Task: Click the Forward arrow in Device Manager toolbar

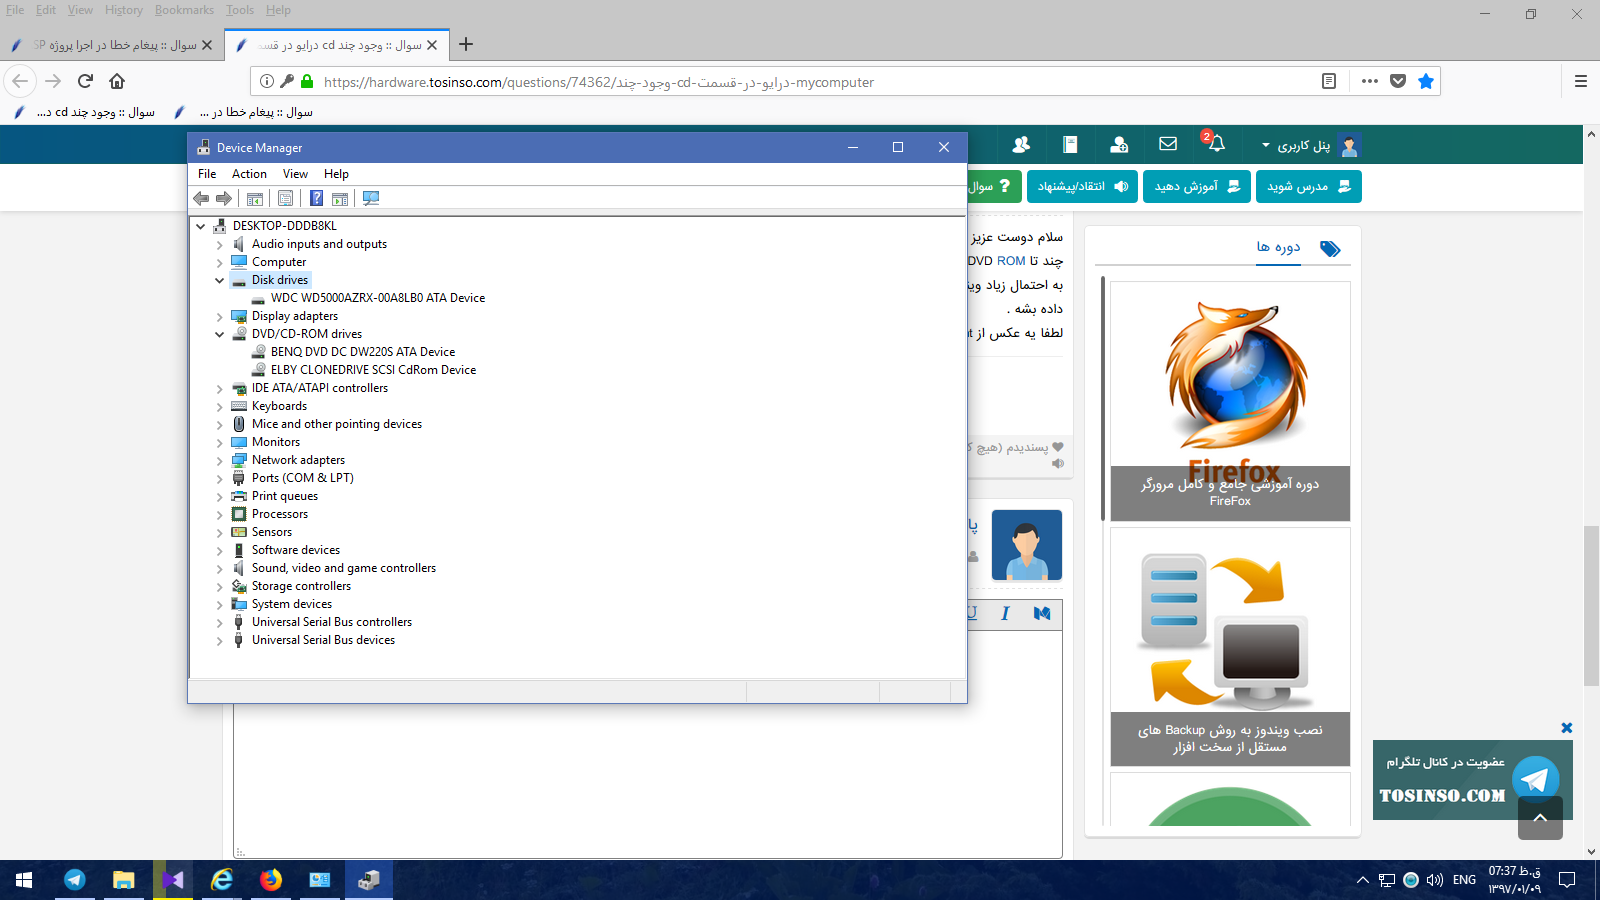Action: 224,198
